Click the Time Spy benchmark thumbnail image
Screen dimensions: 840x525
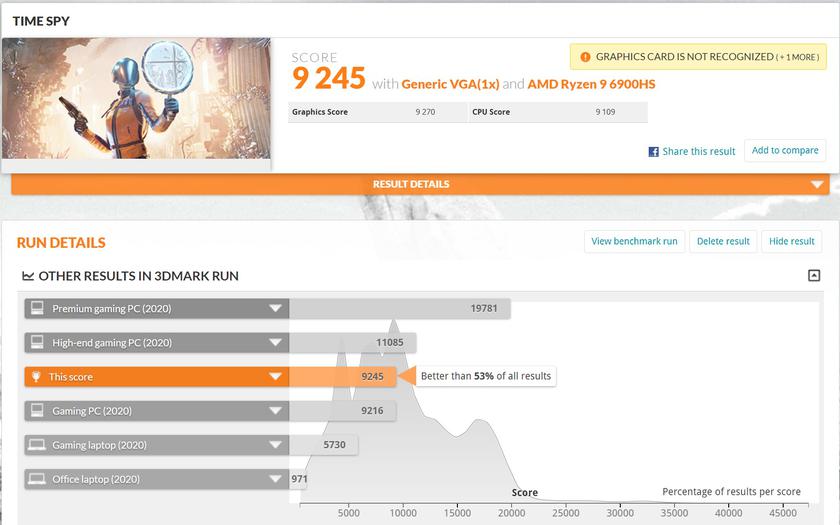coord(137,98)
